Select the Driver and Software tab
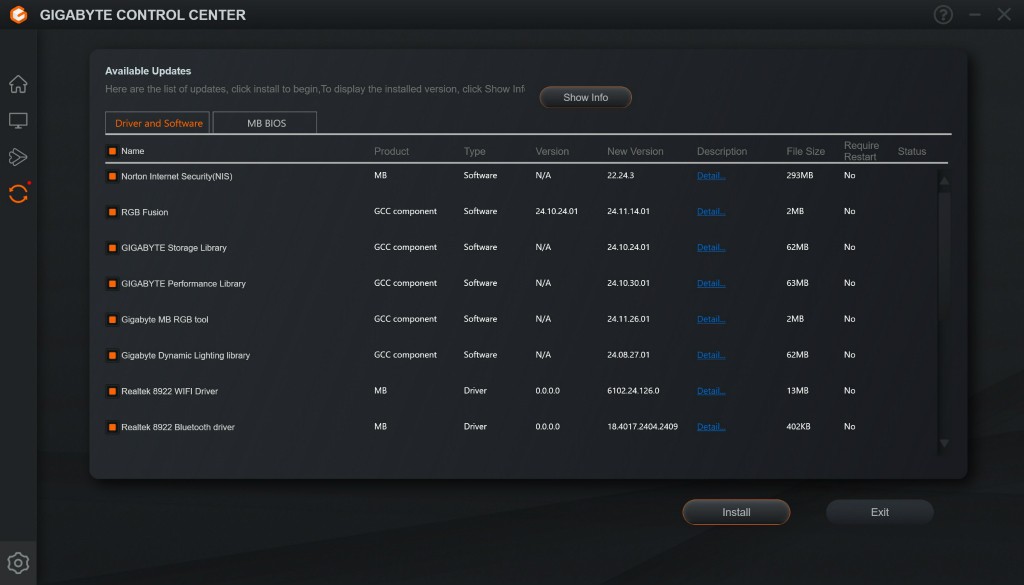Viewport: 1024px width, 585px height. coord(159,123)
